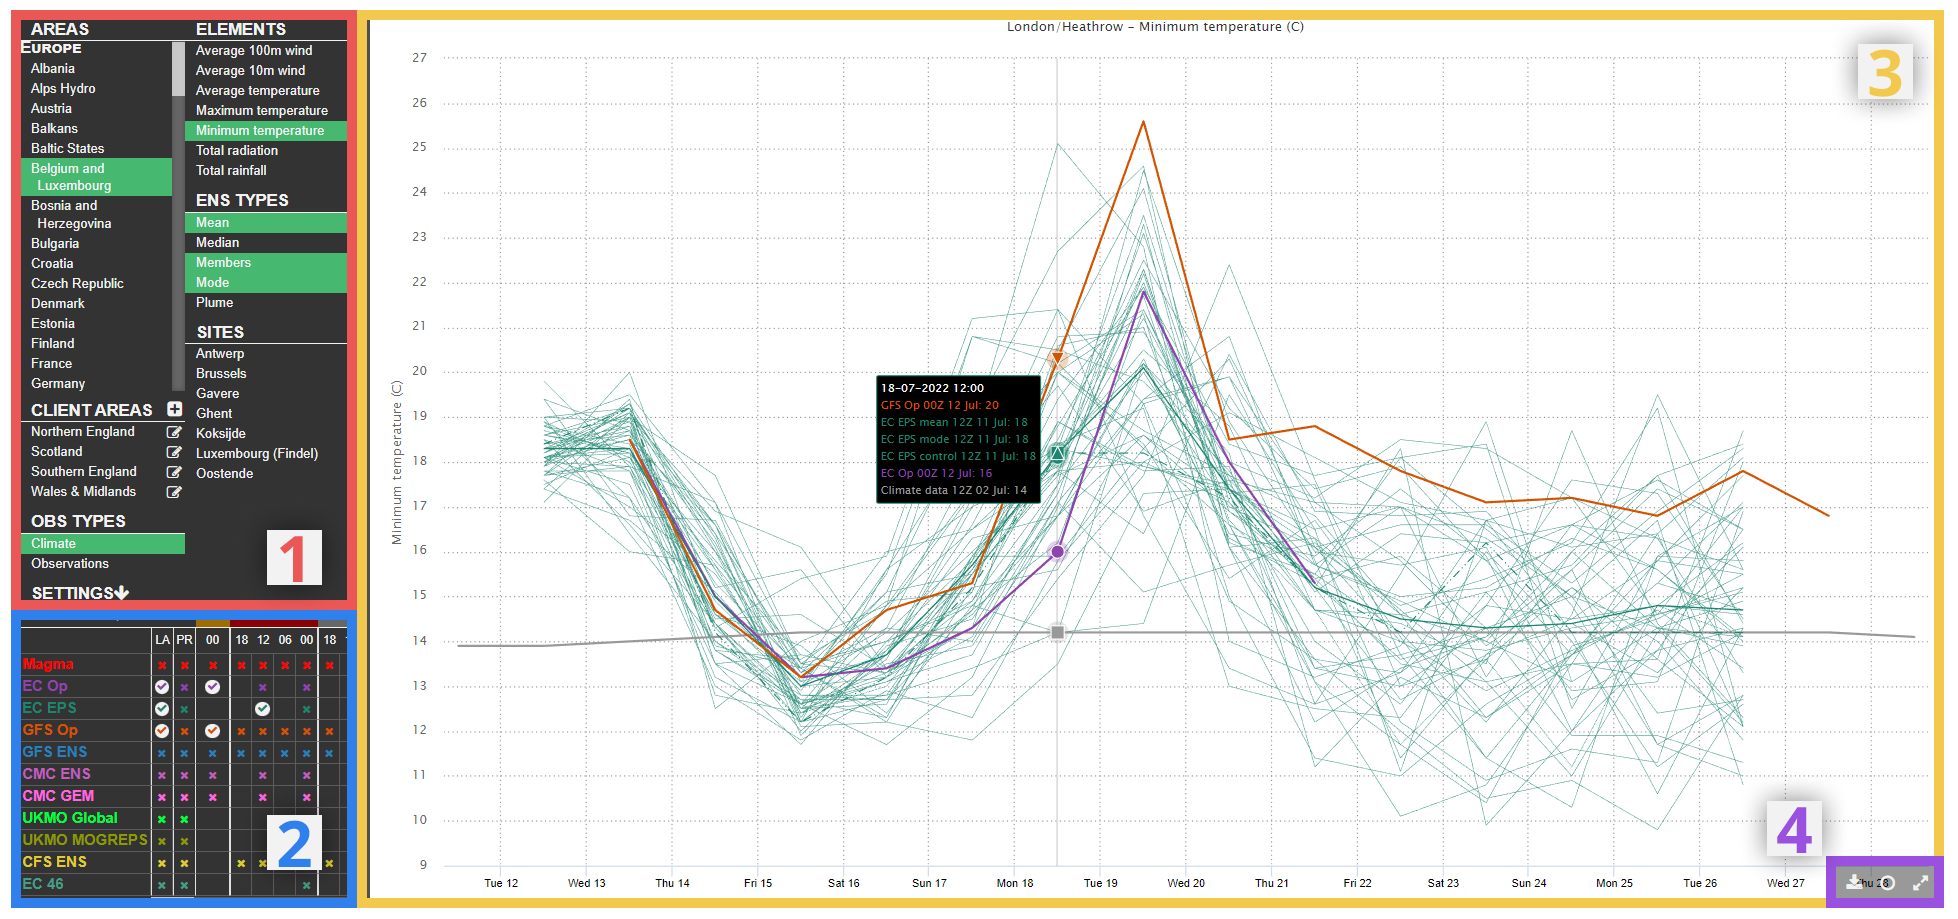Screen dimensions: 1958x919
Task: Click the CMC ENS cross in 12 column
Action: [262, 775]
